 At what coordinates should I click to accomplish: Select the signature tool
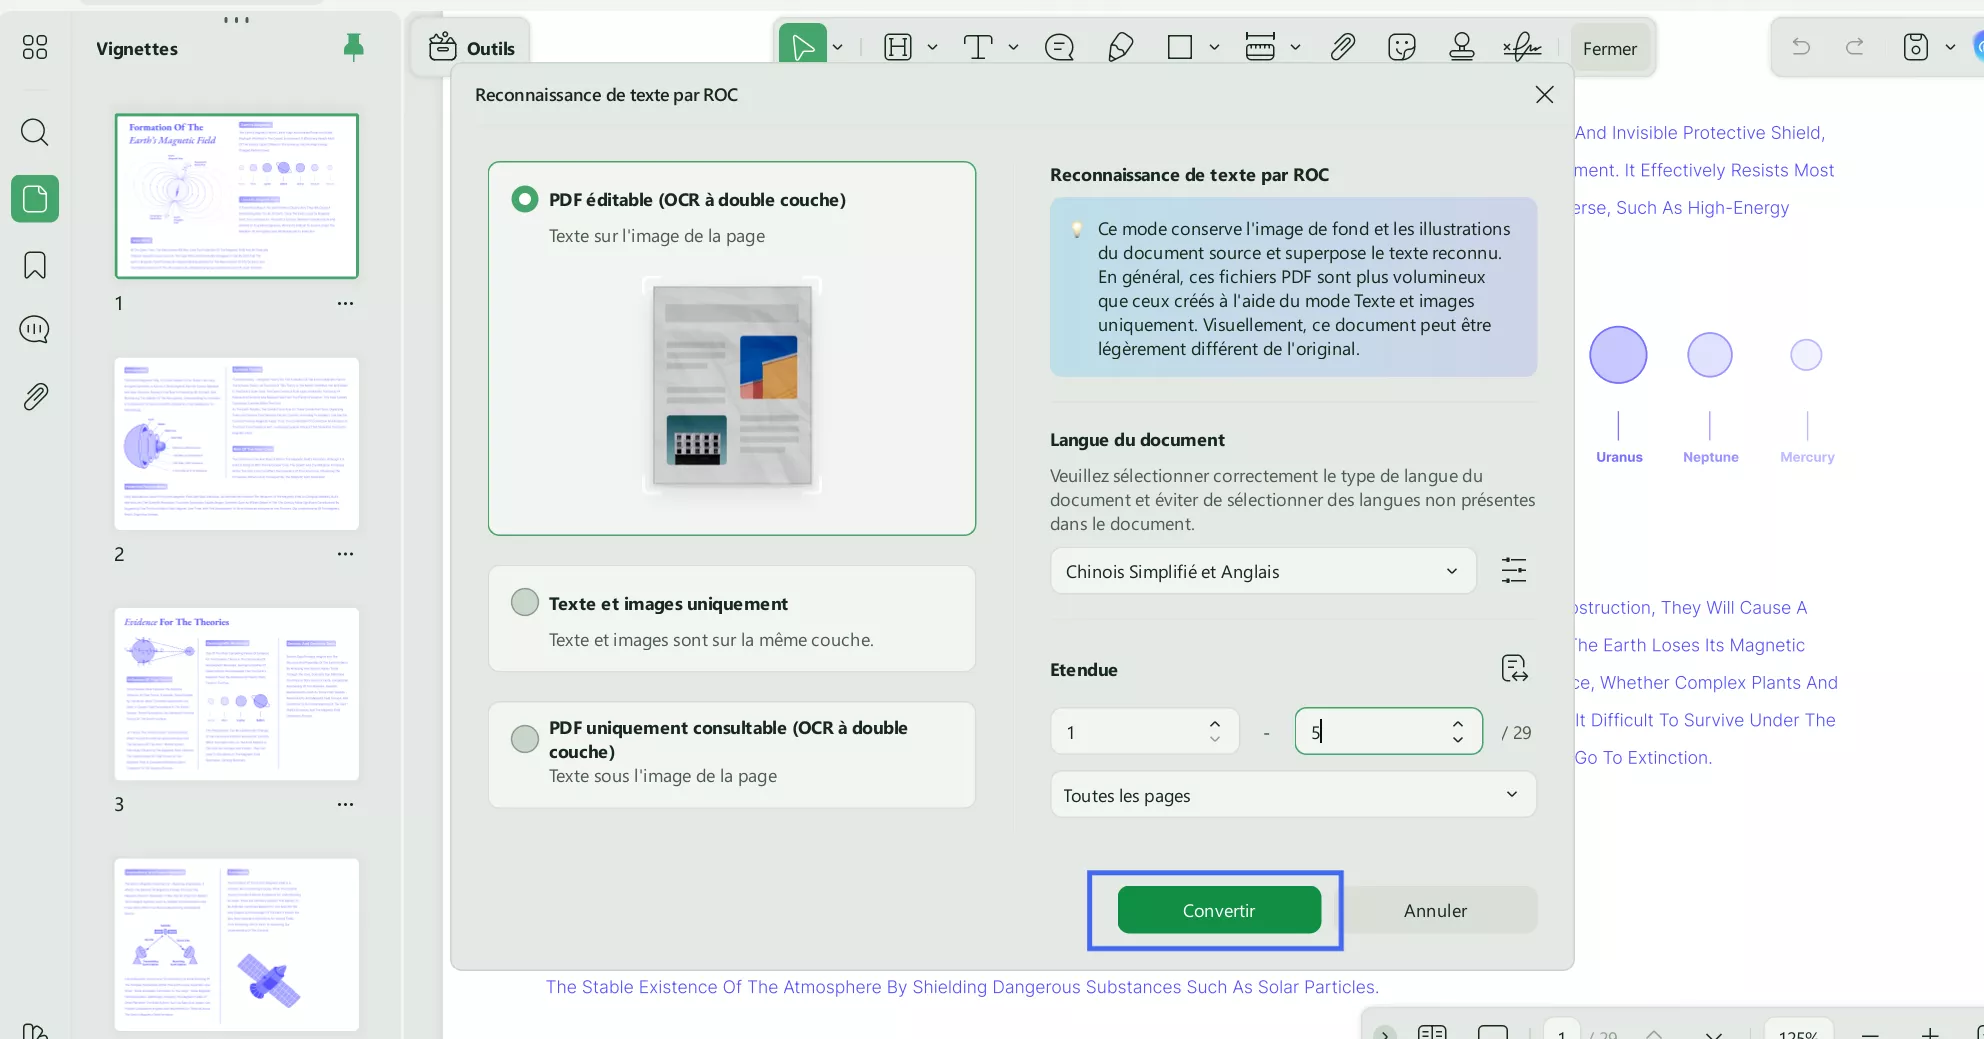1522,47
